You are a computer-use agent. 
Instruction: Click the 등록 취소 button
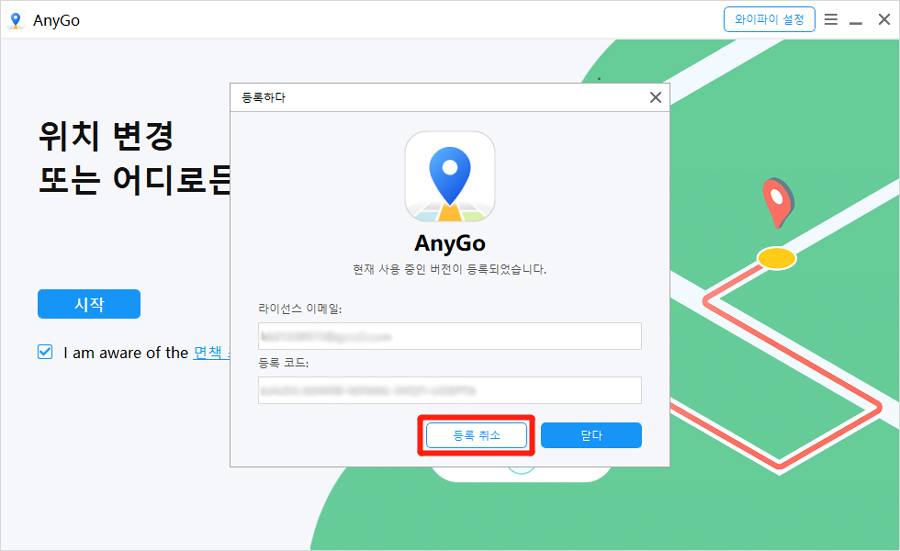coord(476,435)
